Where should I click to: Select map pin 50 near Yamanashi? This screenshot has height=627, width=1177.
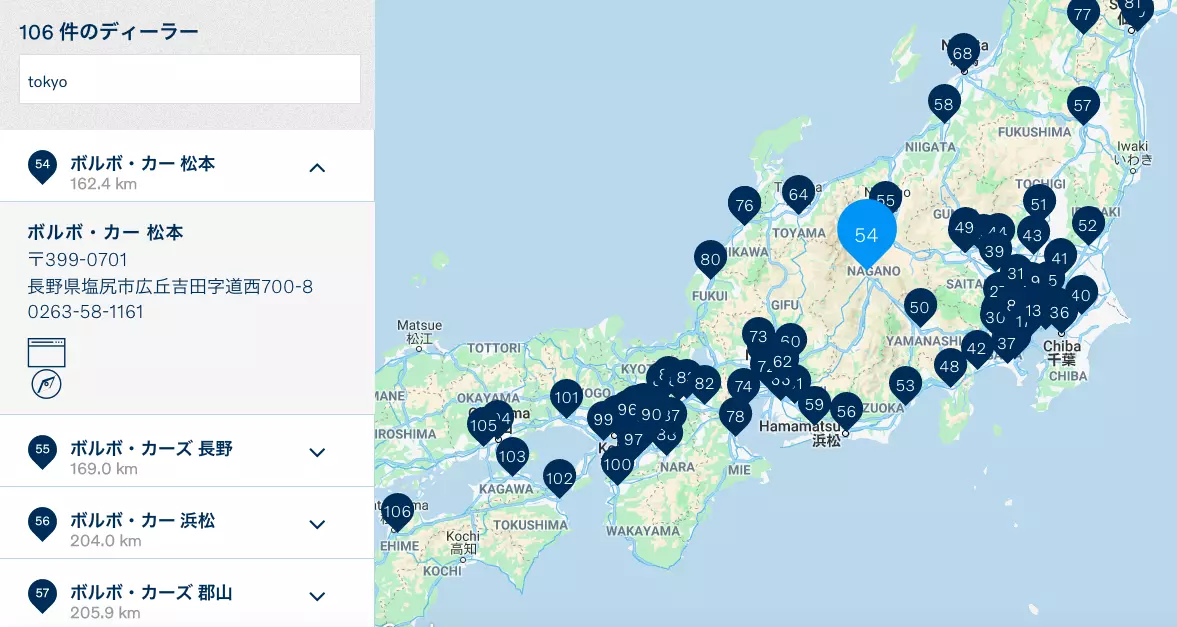tap(920, 307)
